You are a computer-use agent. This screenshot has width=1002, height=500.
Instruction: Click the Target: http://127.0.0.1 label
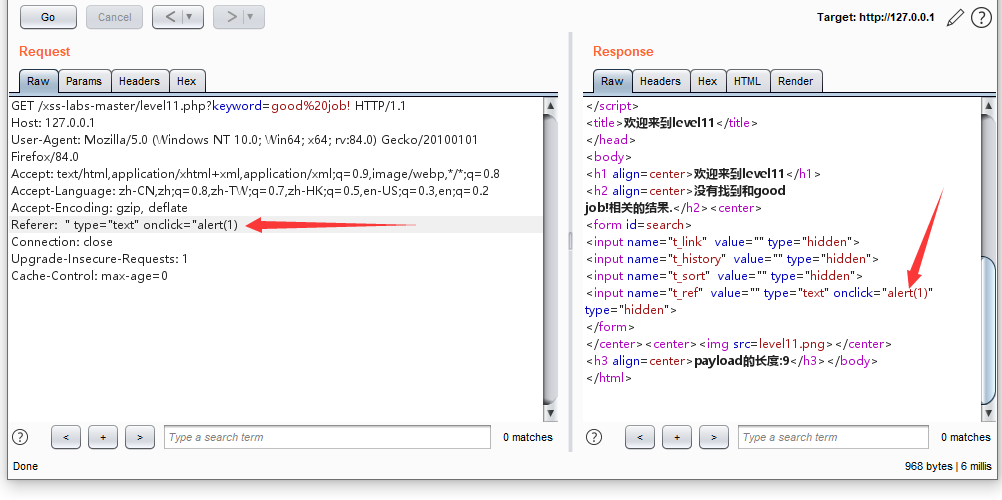coord(875,17)
